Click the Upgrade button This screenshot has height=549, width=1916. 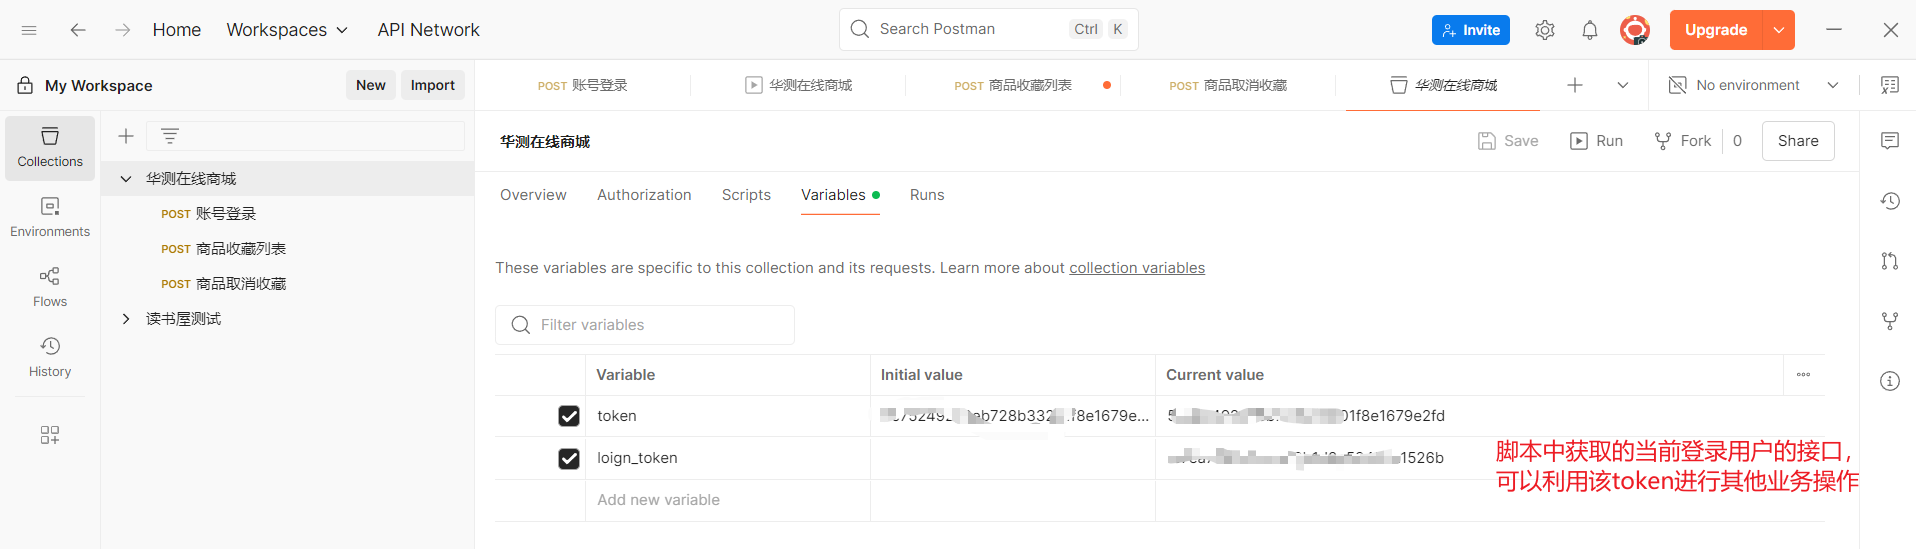pos(1716,30)
